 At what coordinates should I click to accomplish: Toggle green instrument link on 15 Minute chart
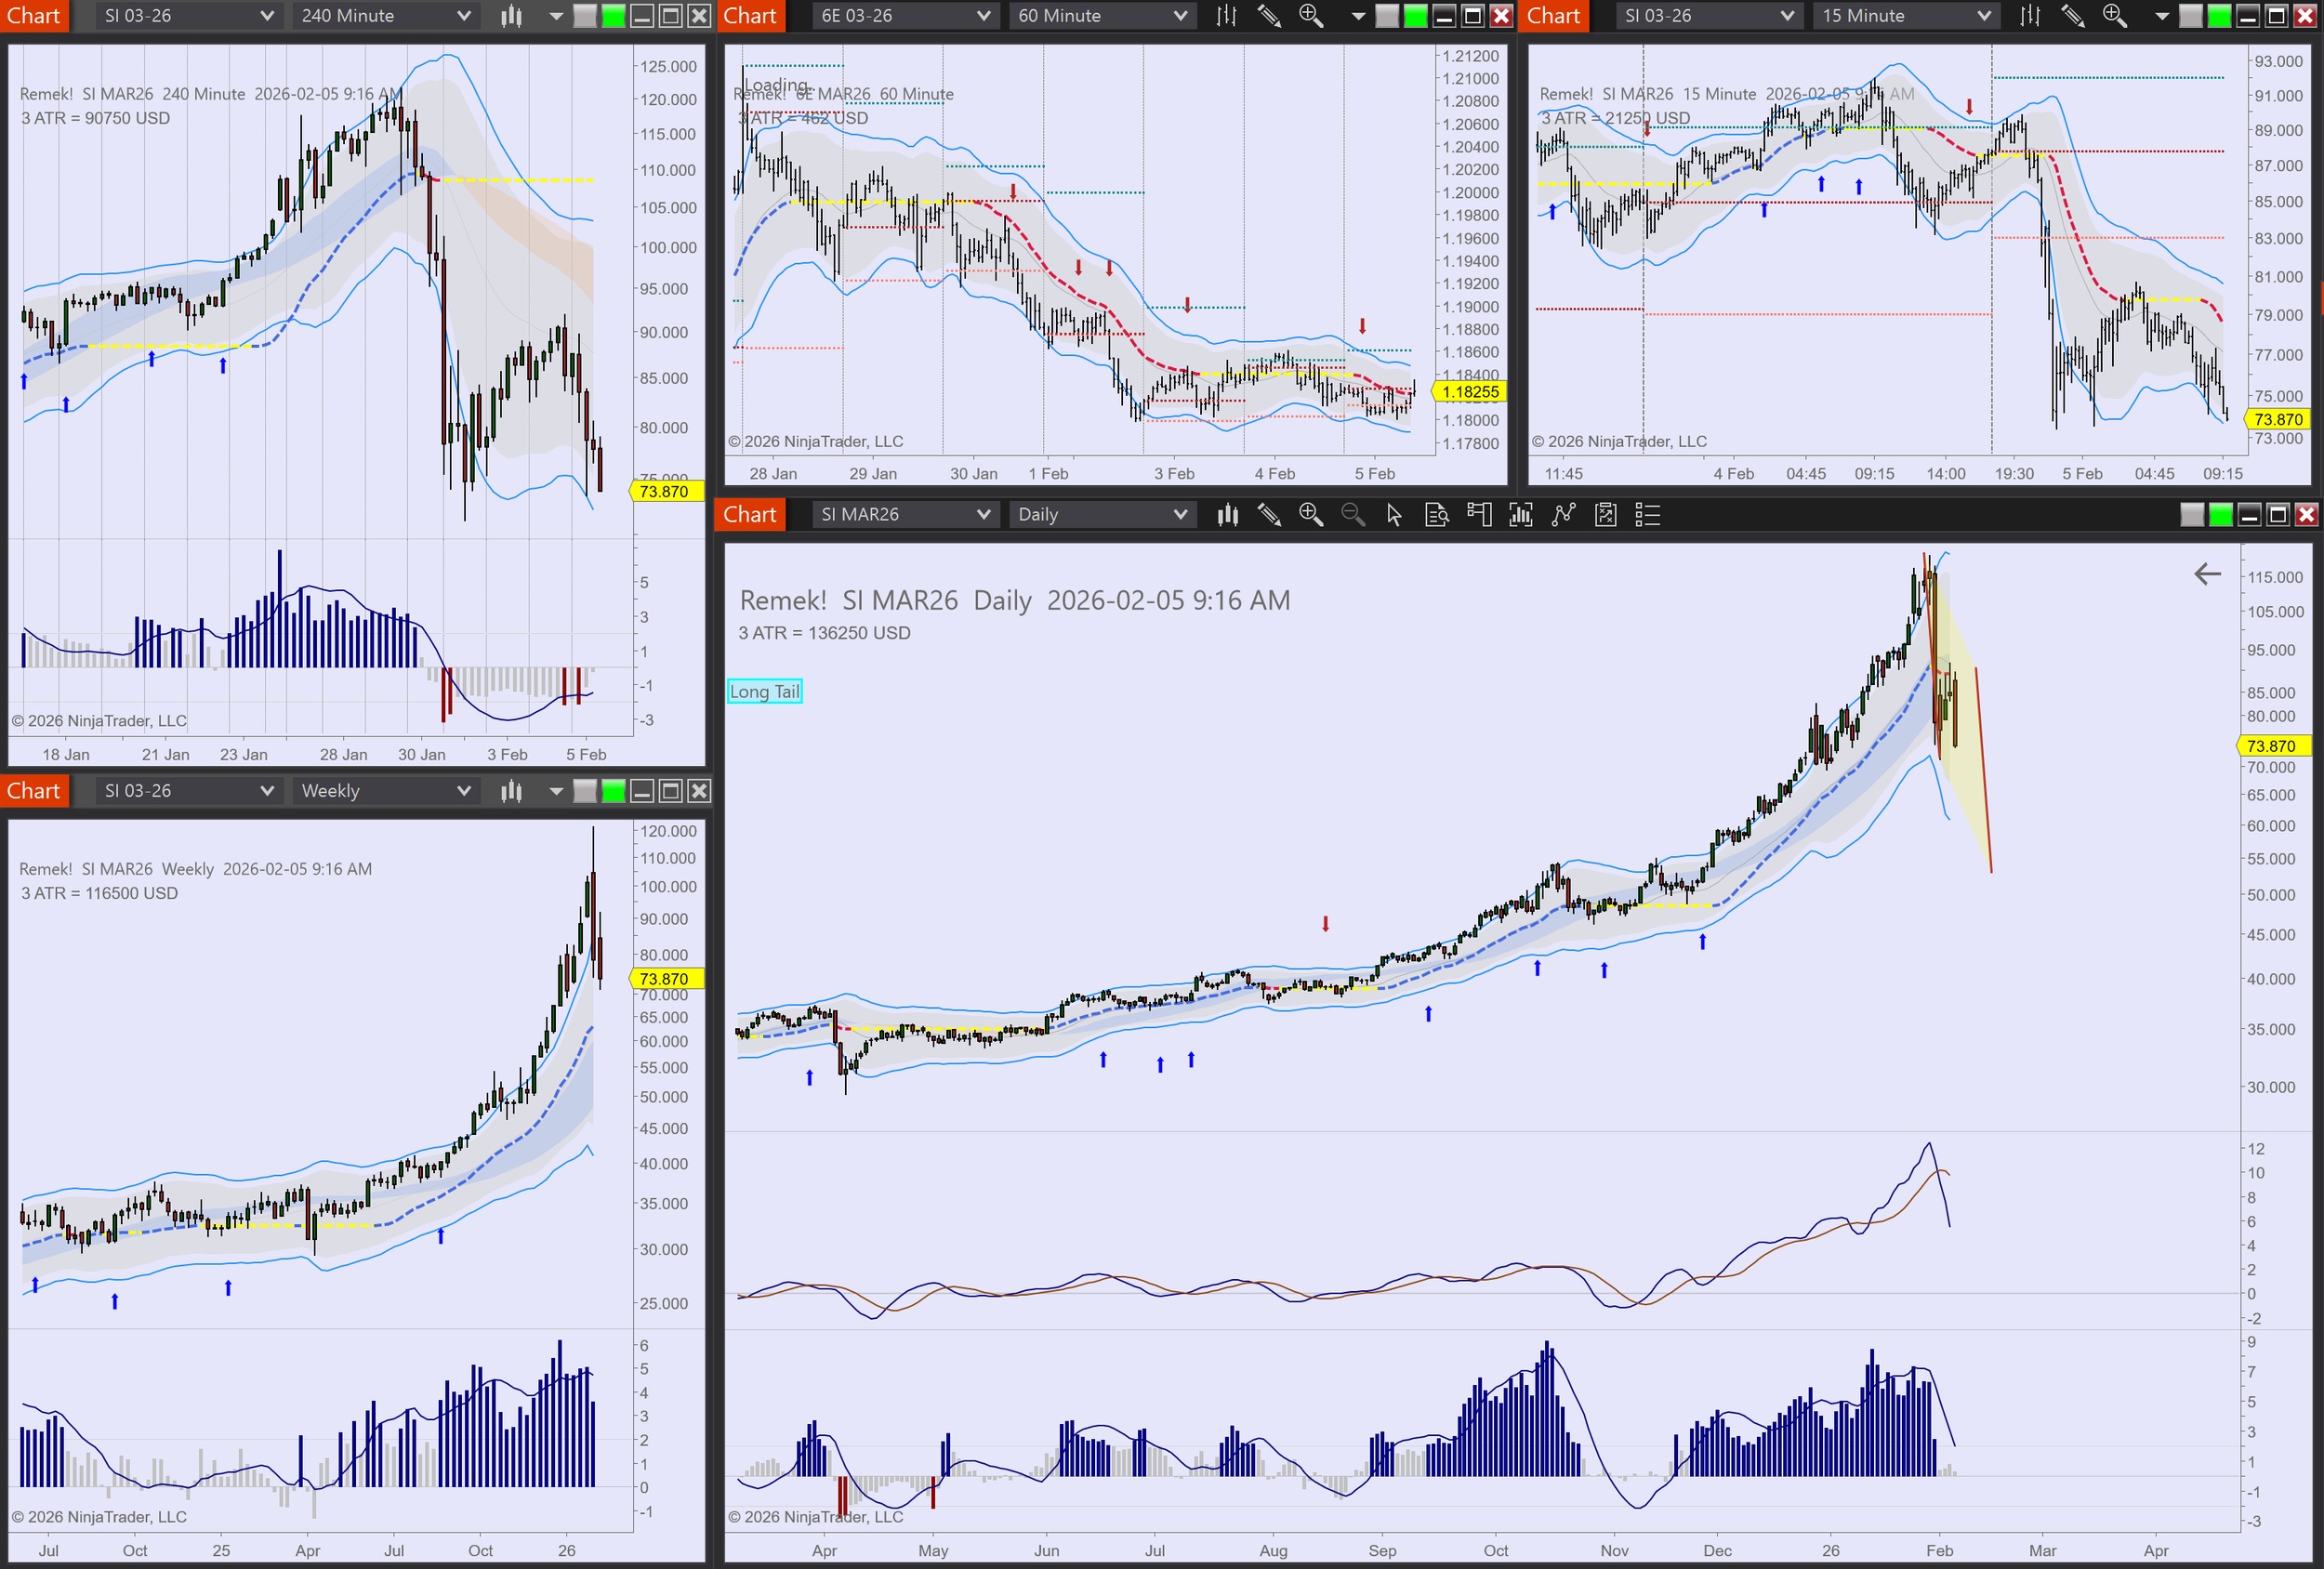[x=2219, y=16]
